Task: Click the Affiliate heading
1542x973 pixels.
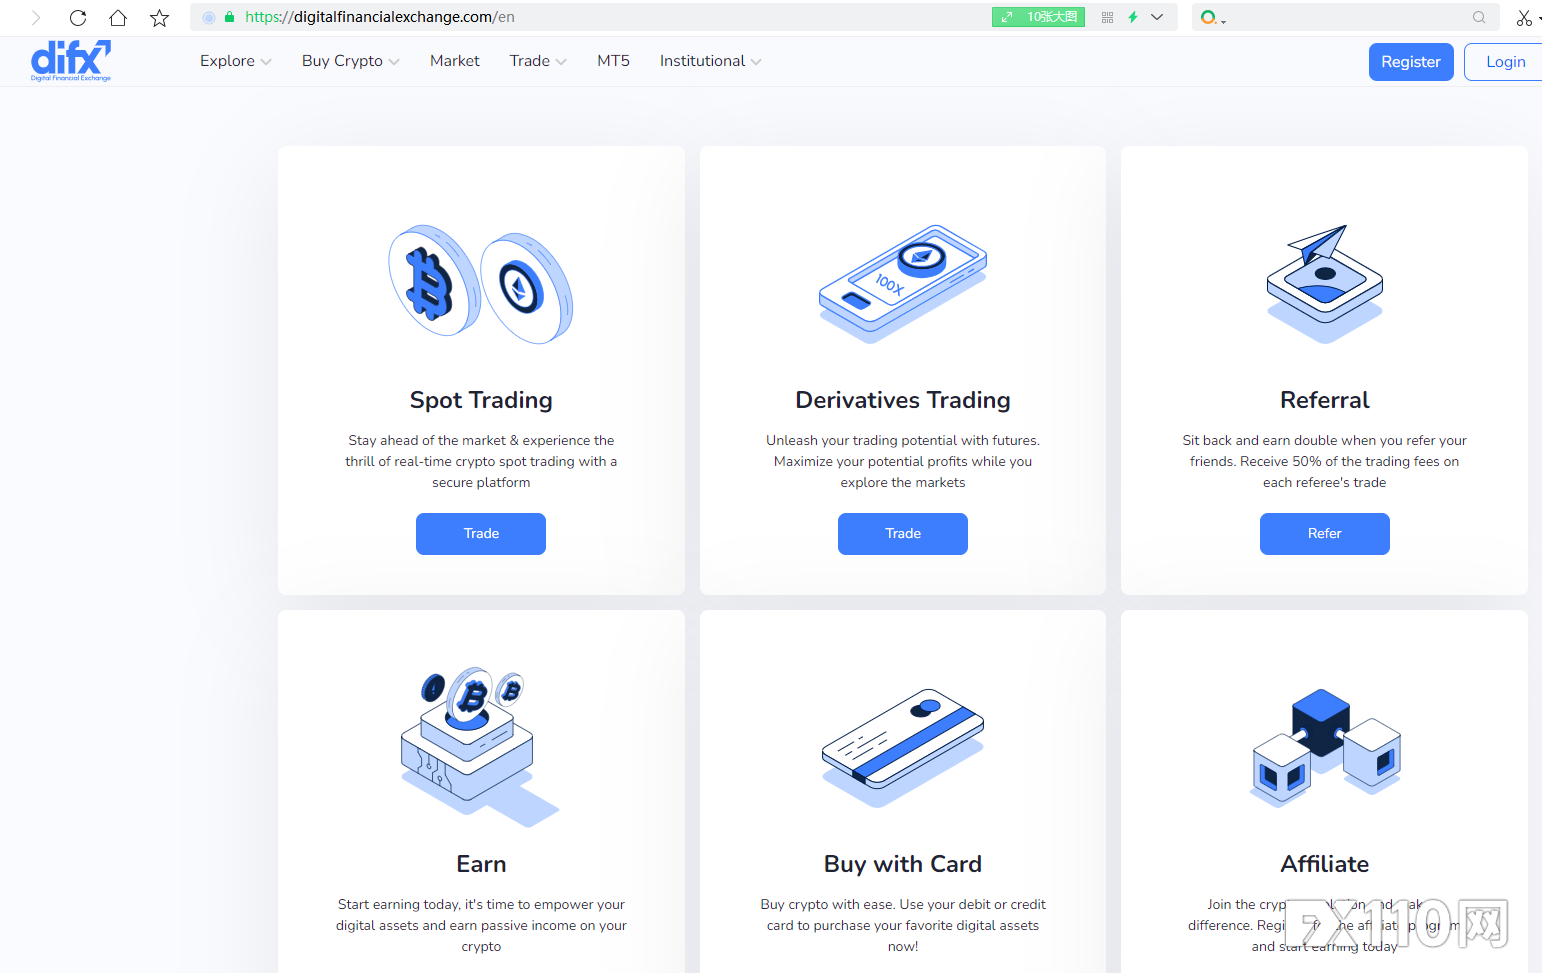Action: click(1325, 864)
